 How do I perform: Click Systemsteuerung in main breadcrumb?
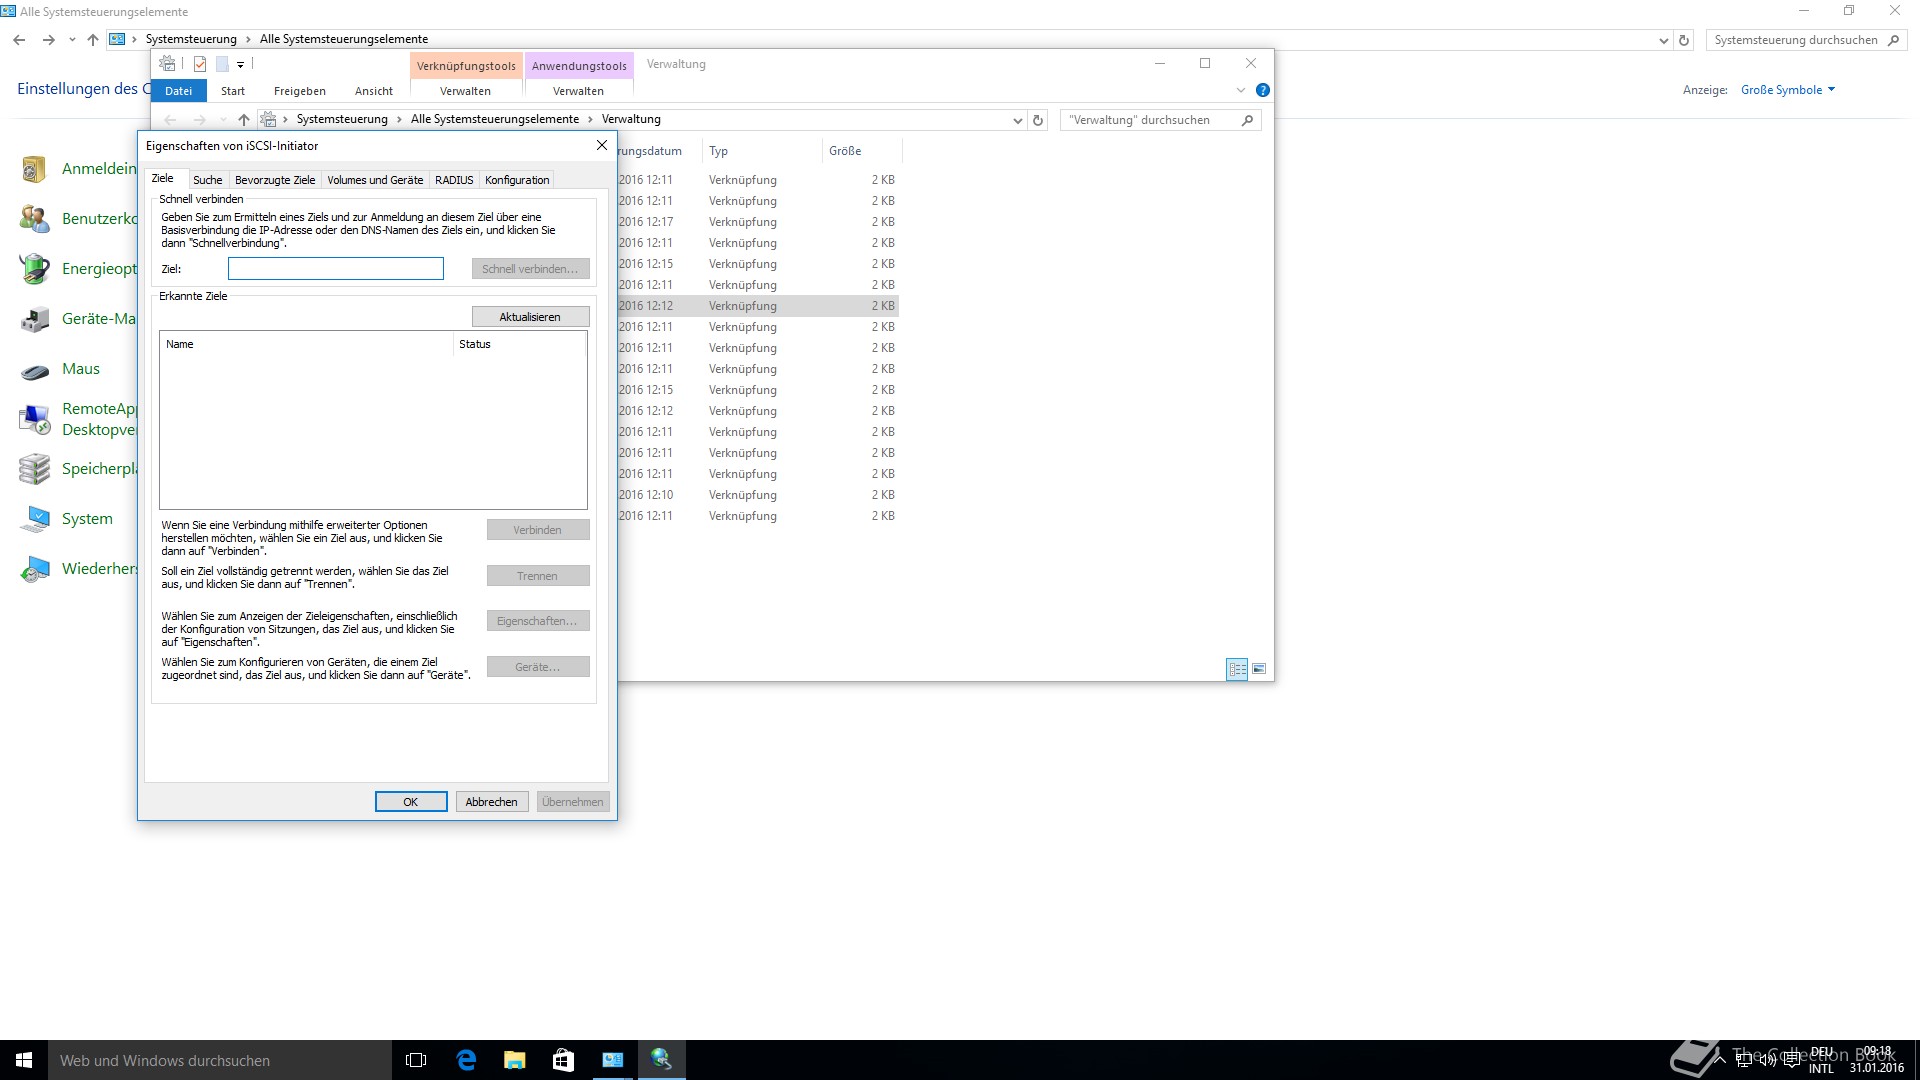tap(191, 39)
